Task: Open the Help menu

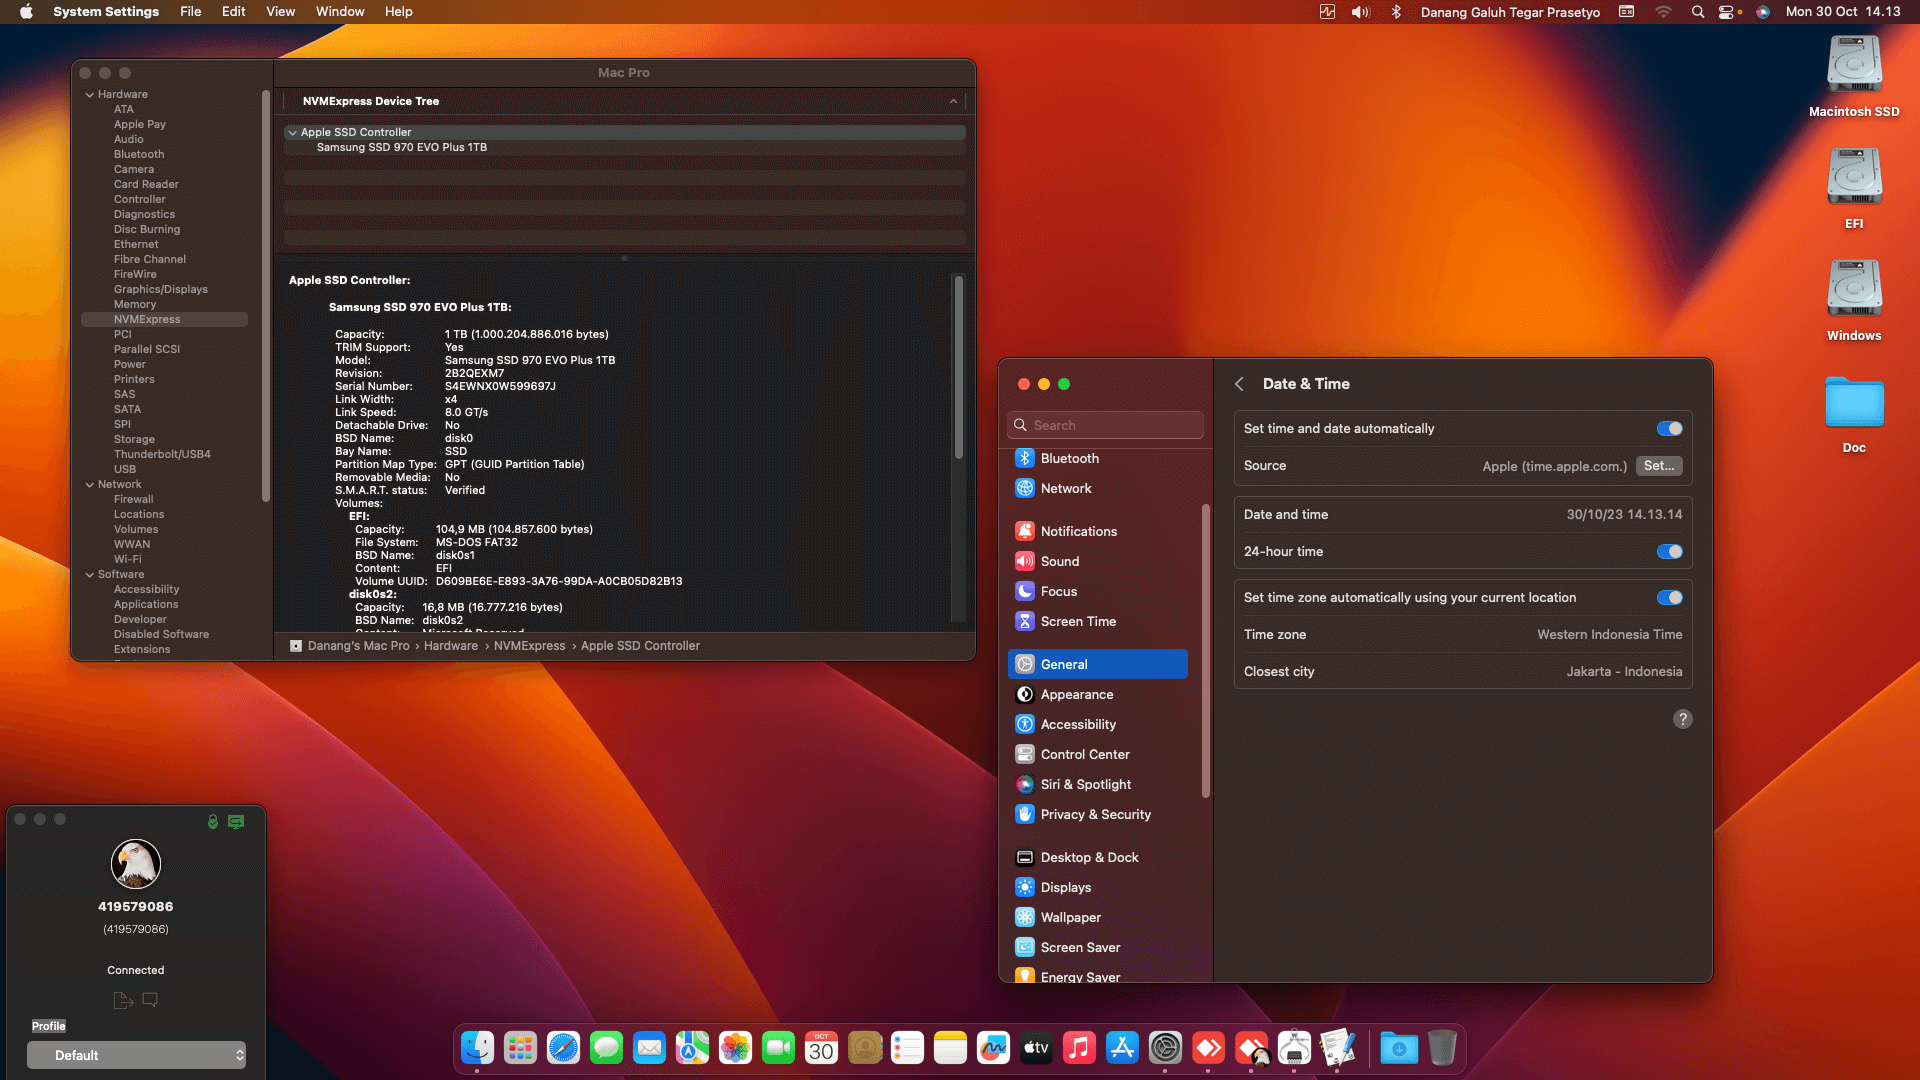Action: point(398,12)
